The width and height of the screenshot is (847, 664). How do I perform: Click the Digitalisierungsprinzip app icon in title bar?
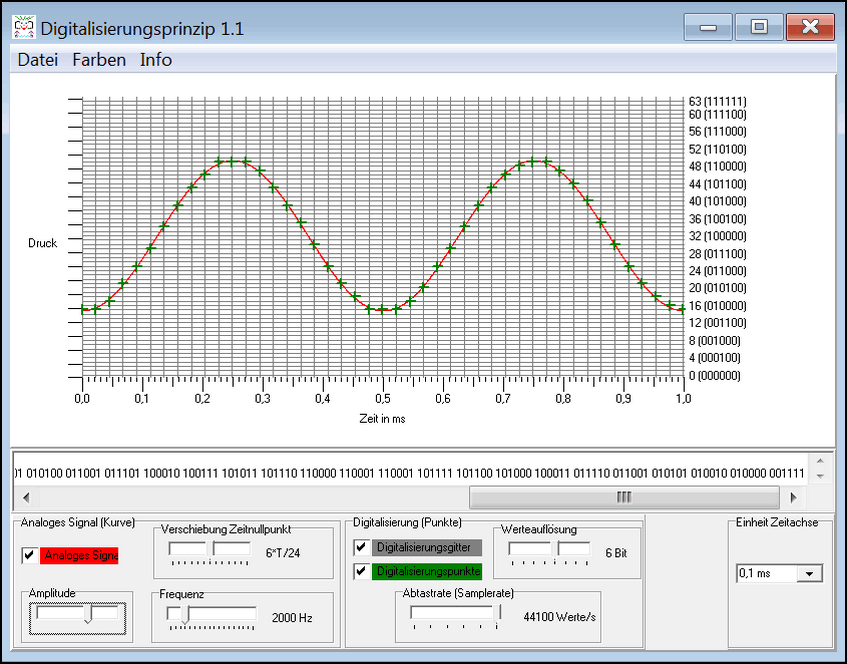[x=24, y=28]
